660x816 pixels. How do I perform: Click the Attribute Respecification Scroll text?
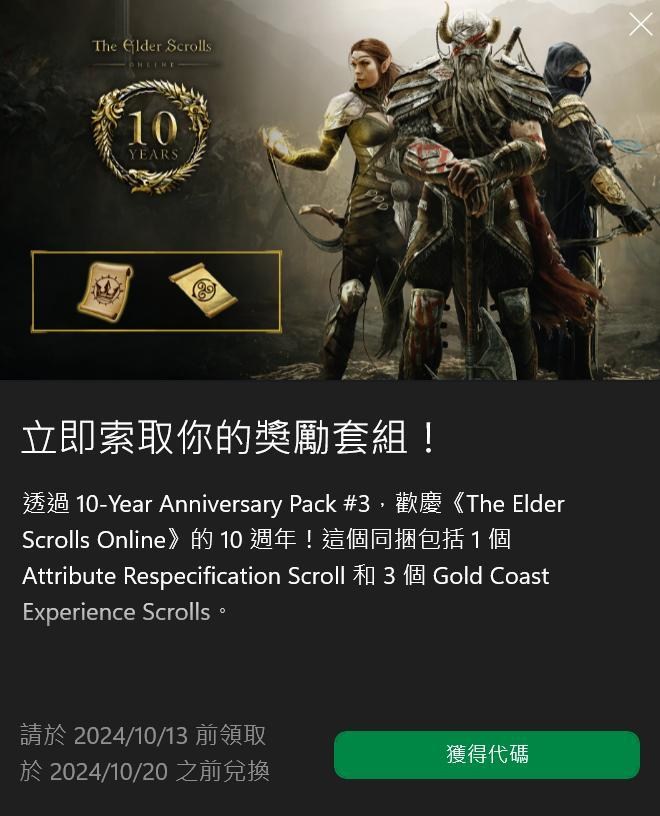click(184, 576)
